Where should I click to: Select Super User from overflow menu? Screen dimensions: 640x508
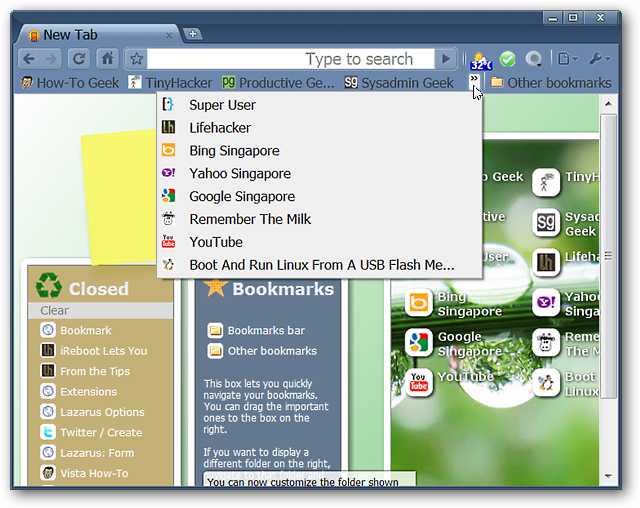coord(320,105)
